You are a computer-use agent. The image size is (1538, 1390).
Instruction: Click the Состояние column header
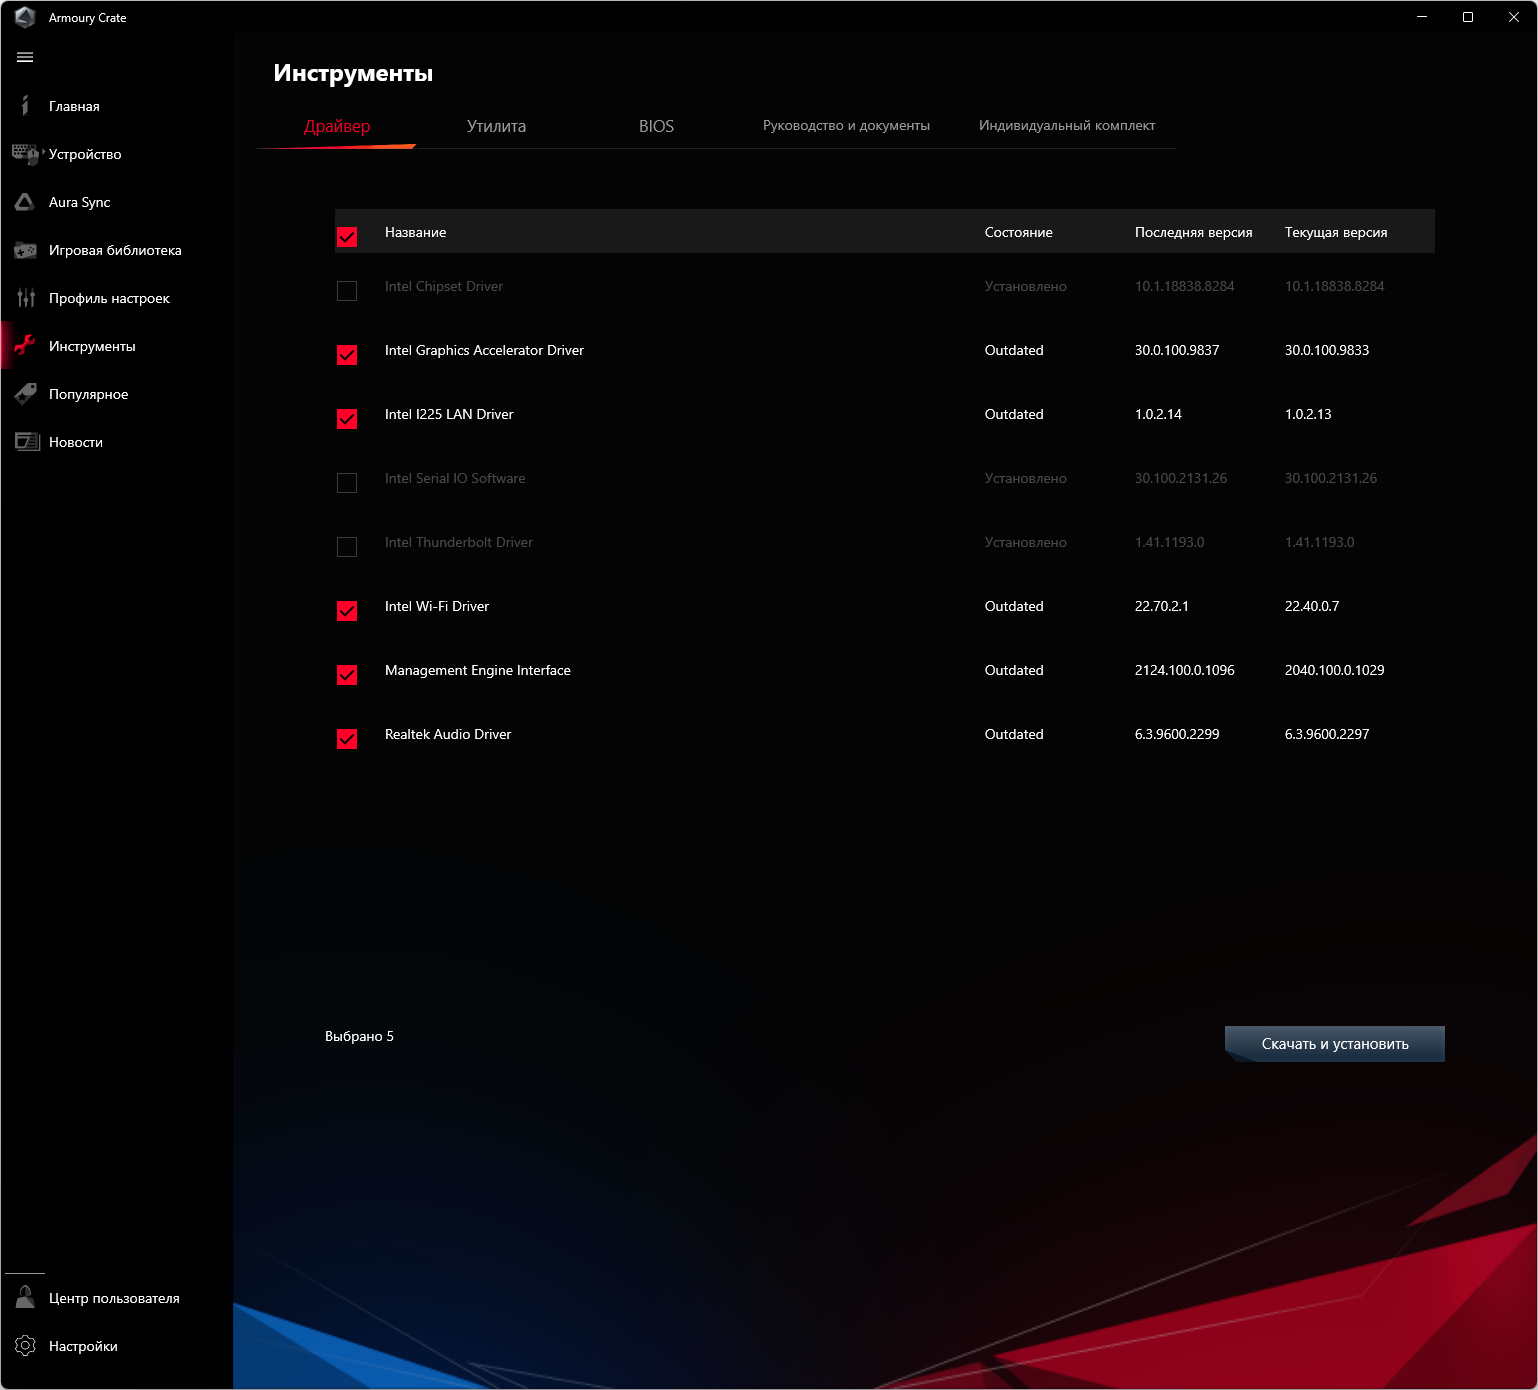(1018, 232)
